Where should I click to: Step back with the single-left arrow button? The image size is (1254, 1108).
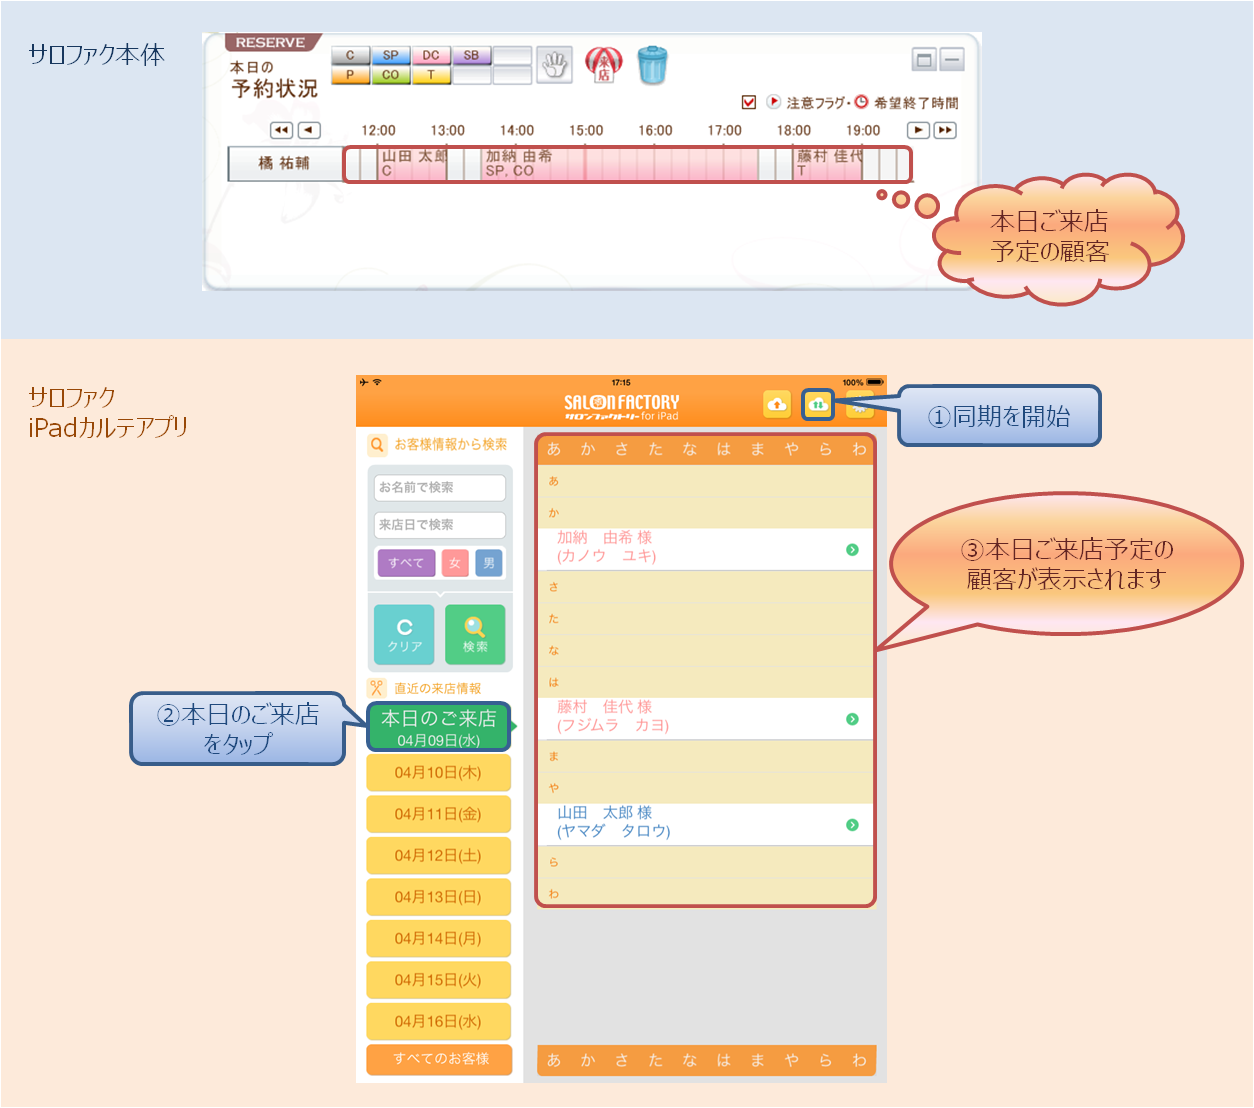[x=310, y=130]
